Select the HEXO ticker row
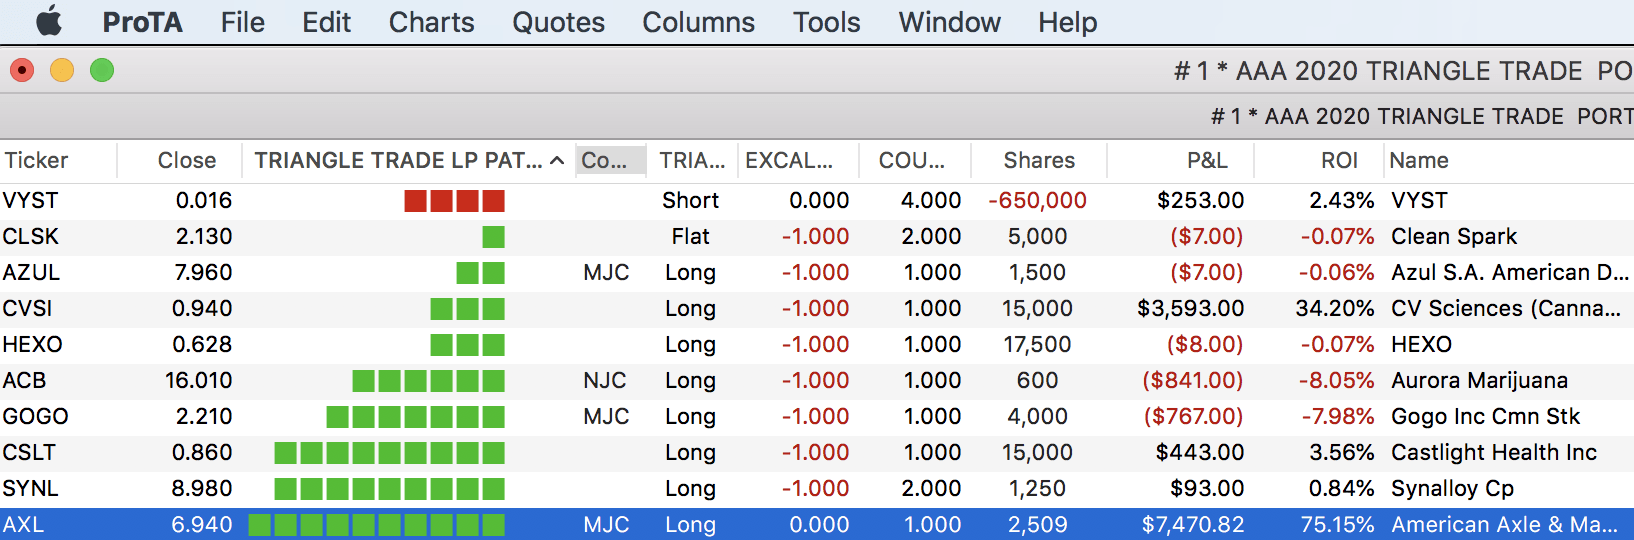 pos(817,344)
